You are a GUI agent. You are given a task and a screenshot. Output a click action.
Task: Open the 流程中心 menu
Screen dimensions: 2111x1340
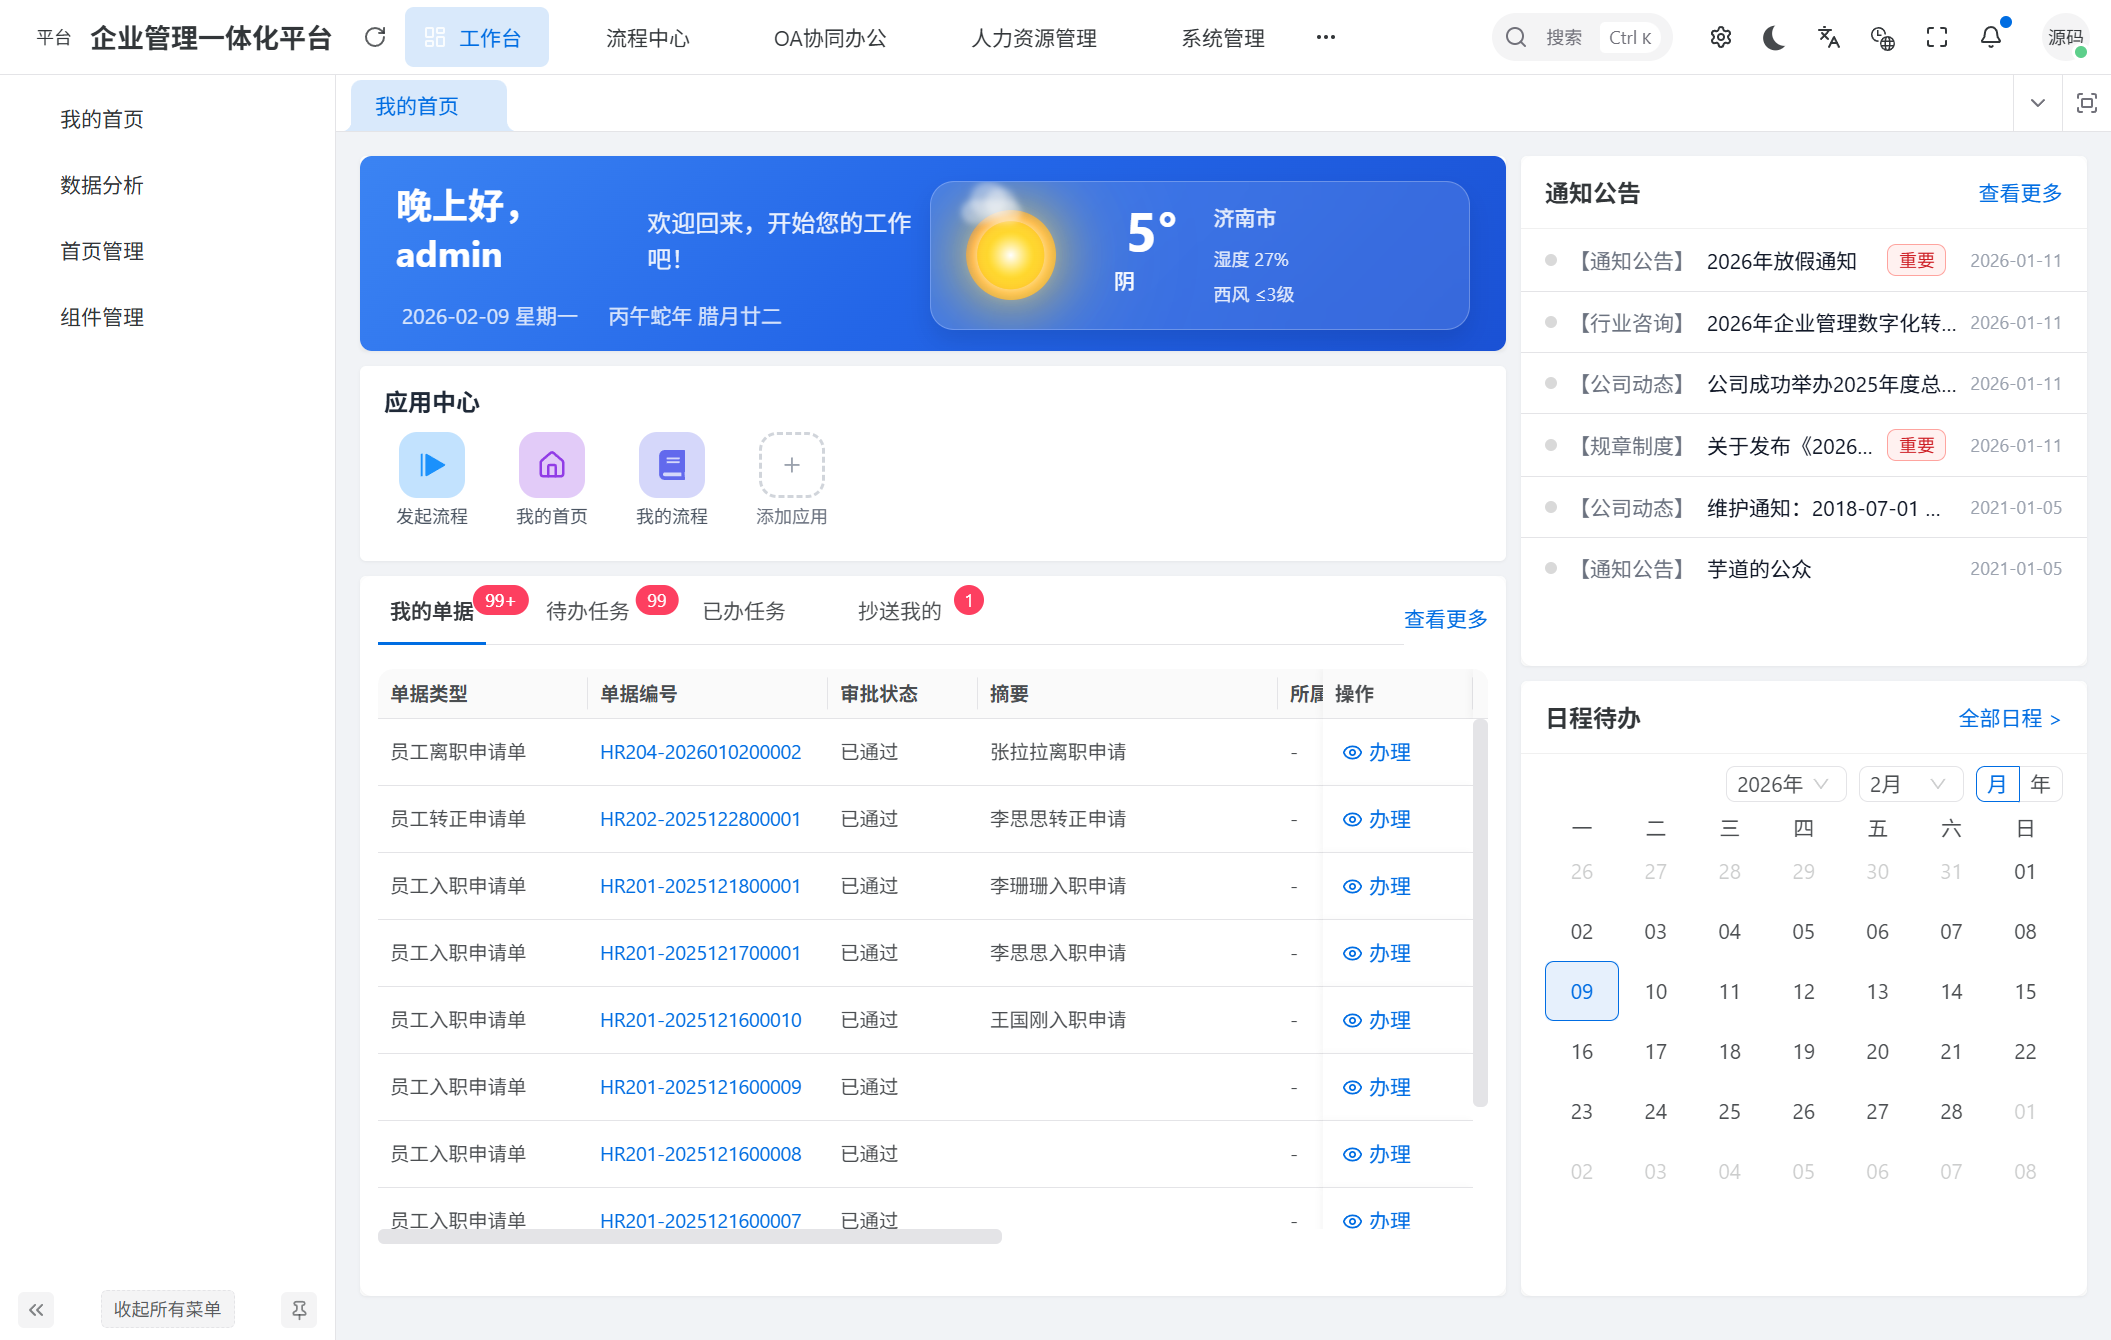pyautogui.click(x=648, y=38)
